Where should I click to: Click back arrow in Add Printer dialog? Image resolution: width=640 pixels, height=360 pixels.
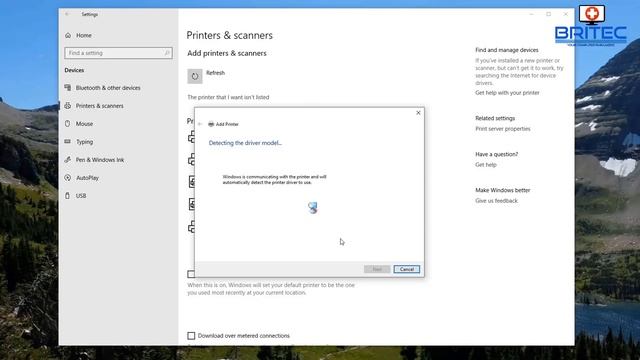(x=200, y=124)
